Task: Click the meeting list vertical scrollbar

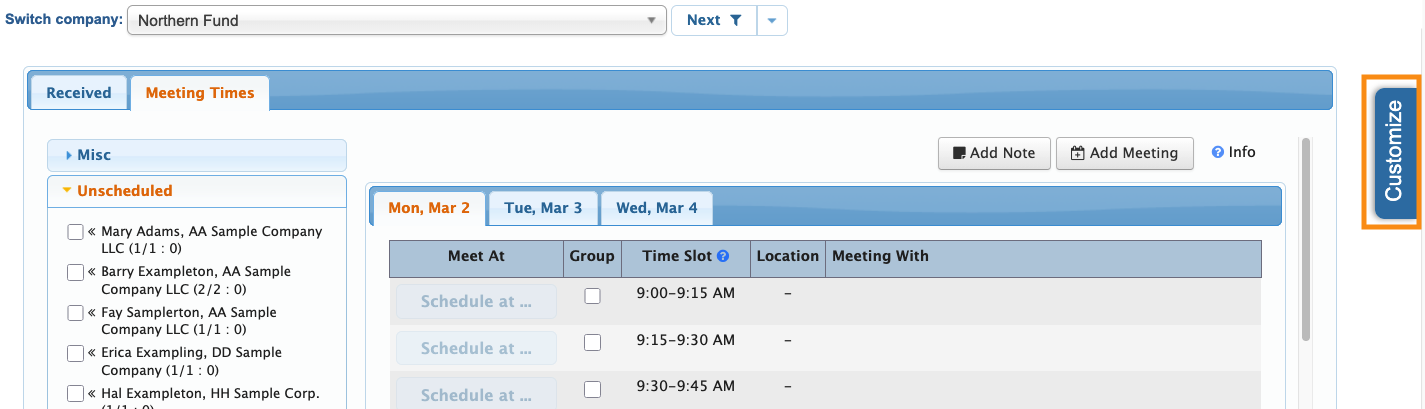Action: coord(1304,240)
